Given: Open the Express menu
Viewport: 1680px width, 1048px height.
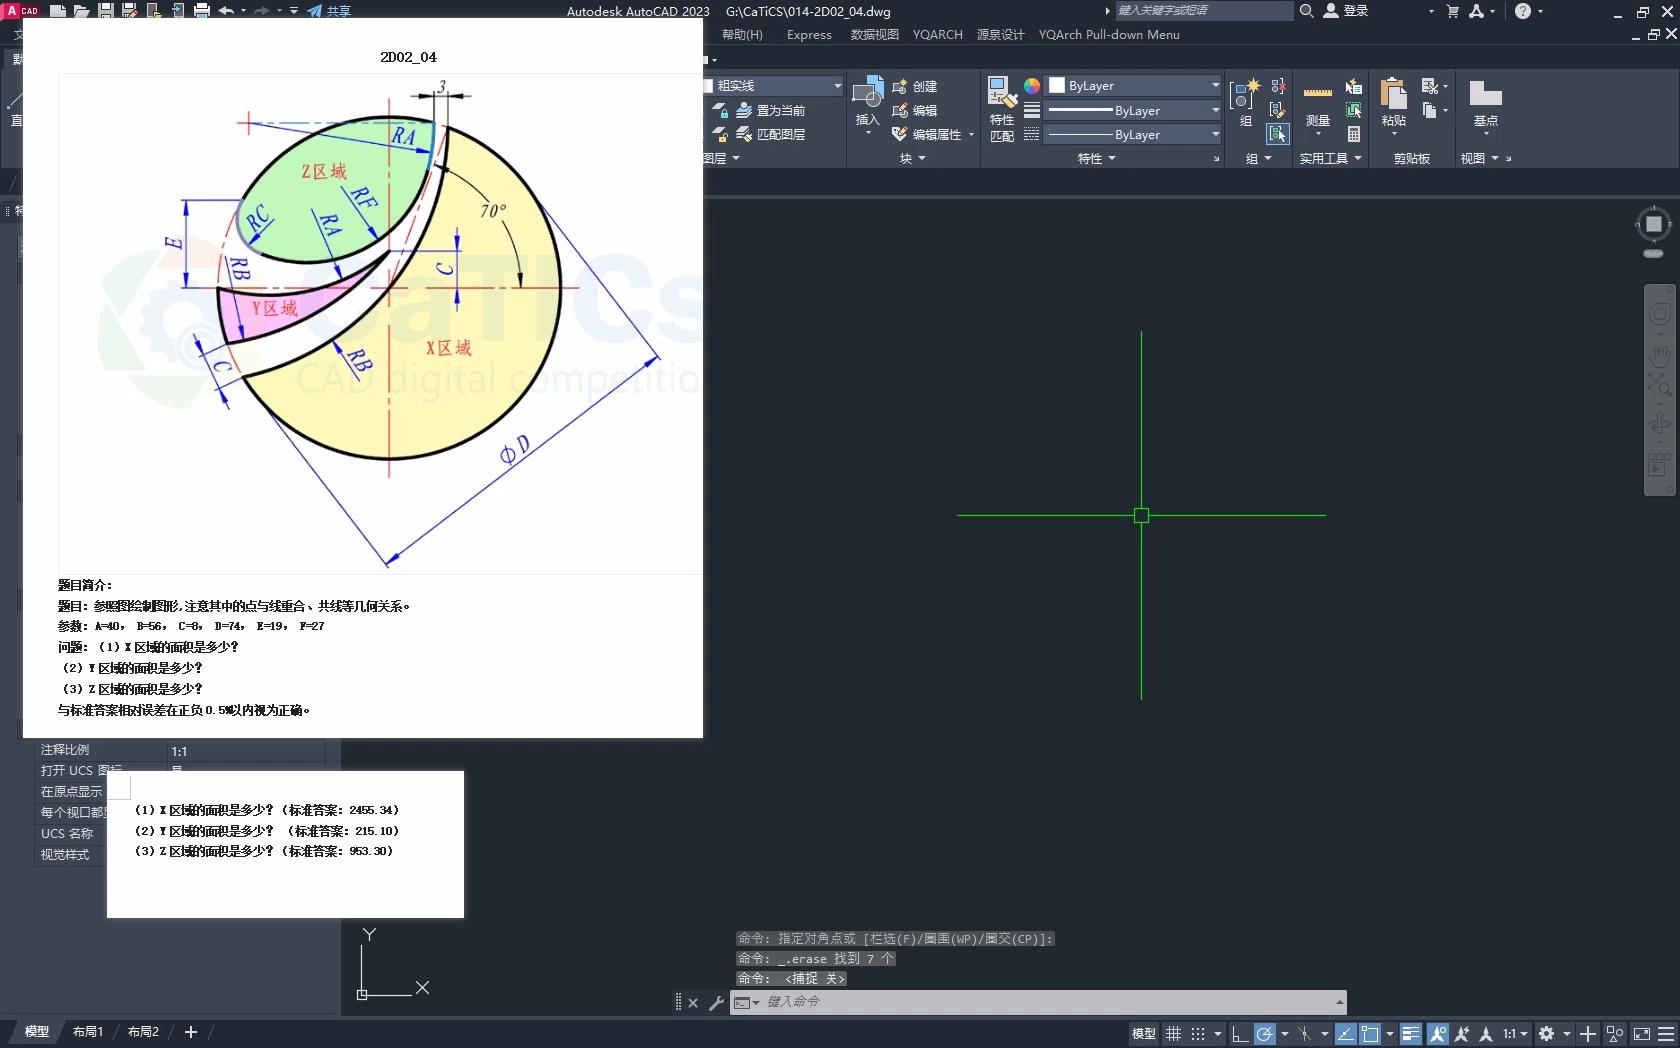Looking at the screenshot, I should coord(809,35).
